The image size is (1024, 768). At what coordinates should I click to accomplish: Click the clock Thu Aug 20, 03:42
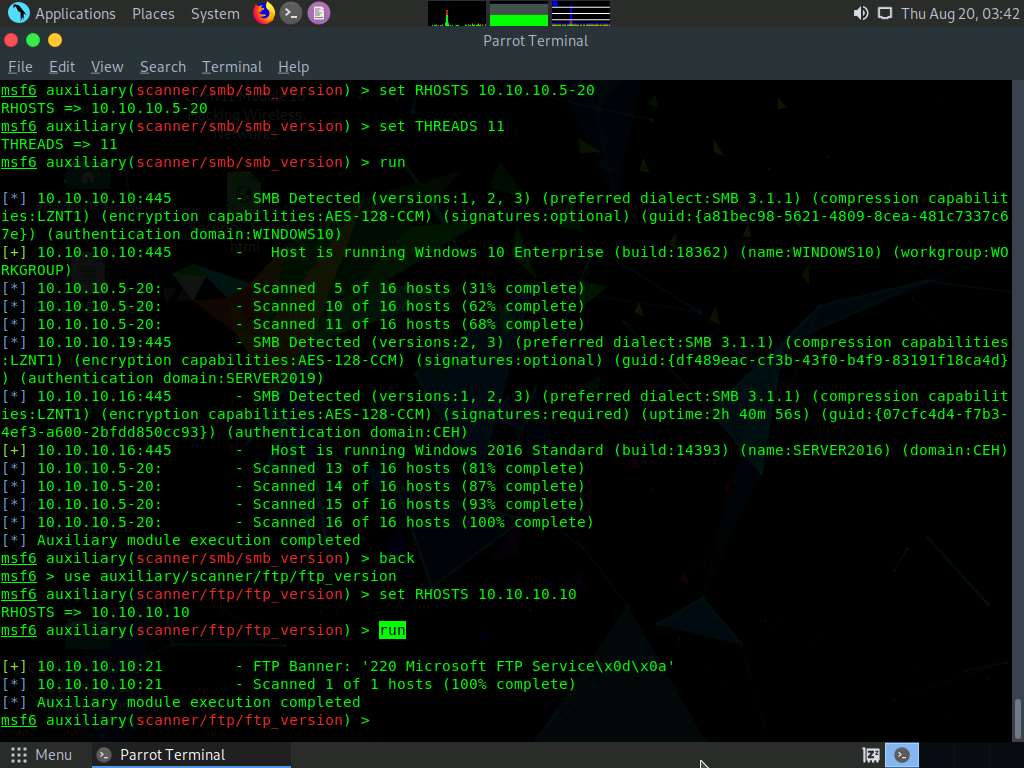coord(960,14)
